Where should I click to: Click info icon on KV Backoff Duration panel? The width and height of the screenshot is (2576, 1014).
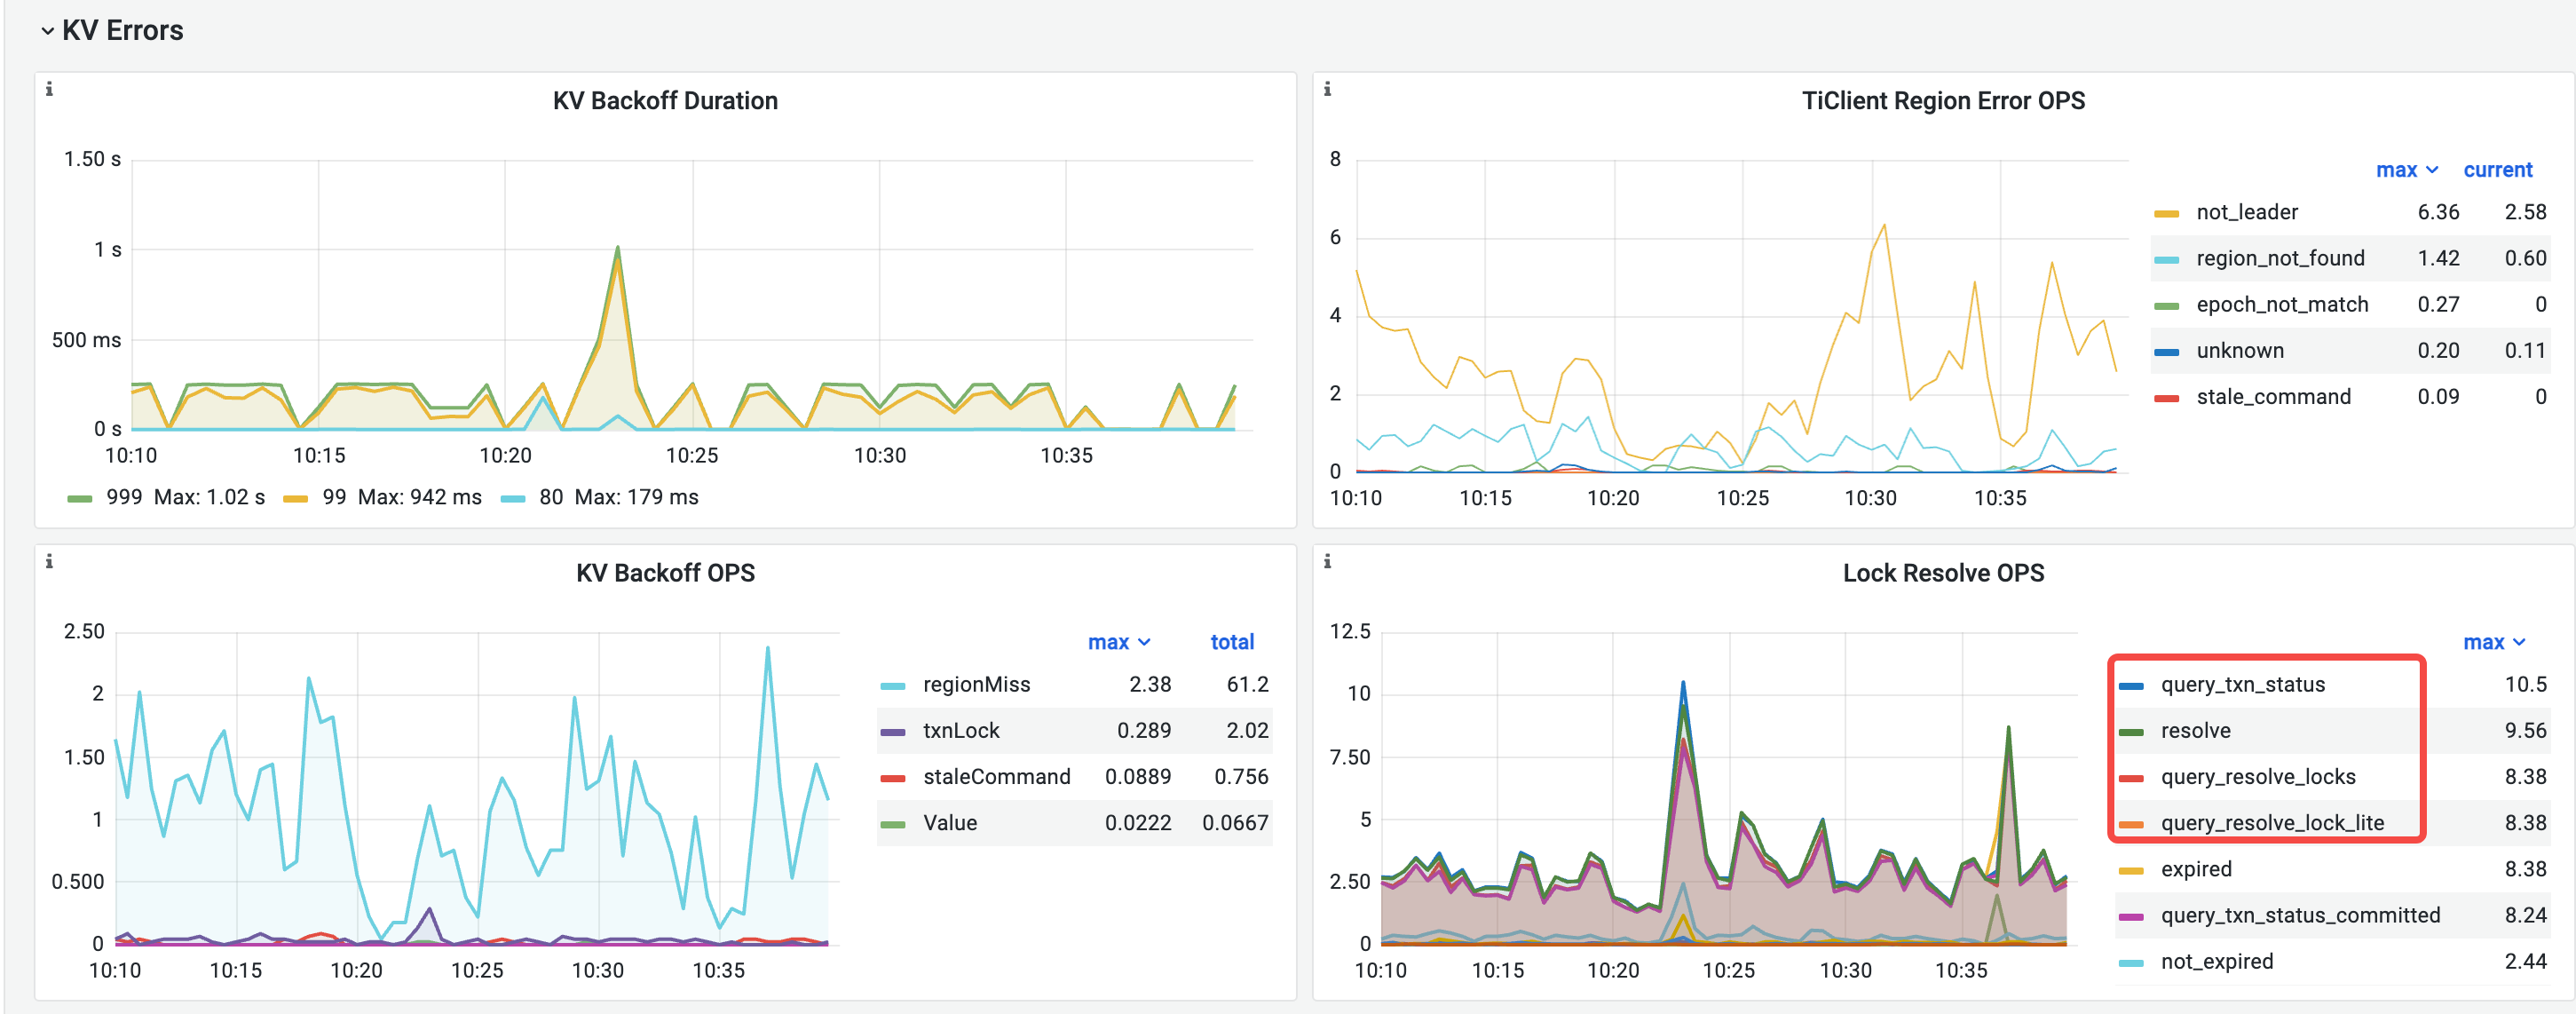[49, 89]
